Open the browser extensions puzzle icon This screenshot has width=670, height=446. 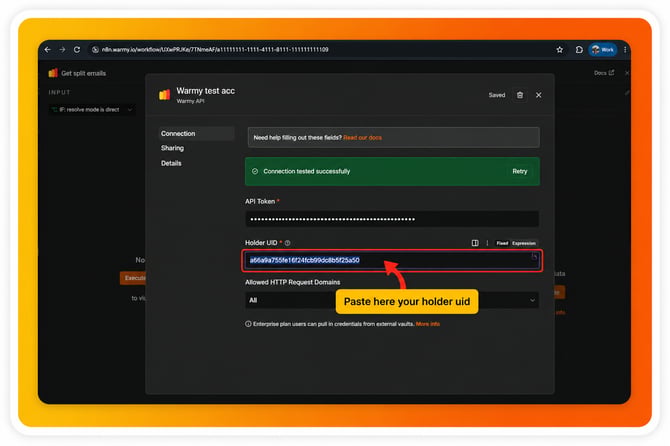[579, 50]
